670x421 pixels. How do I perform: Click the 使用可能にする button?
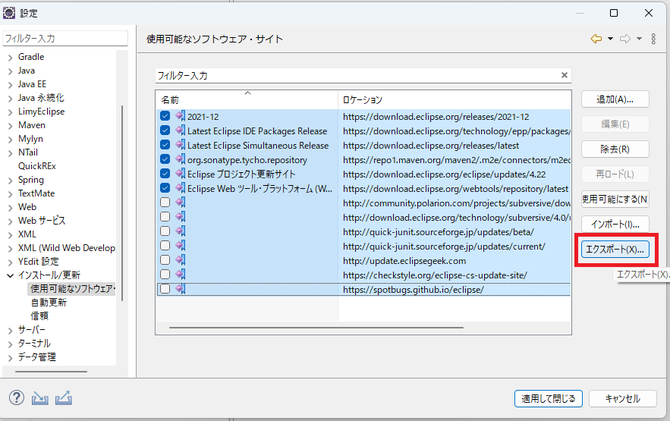coord(615,199)
